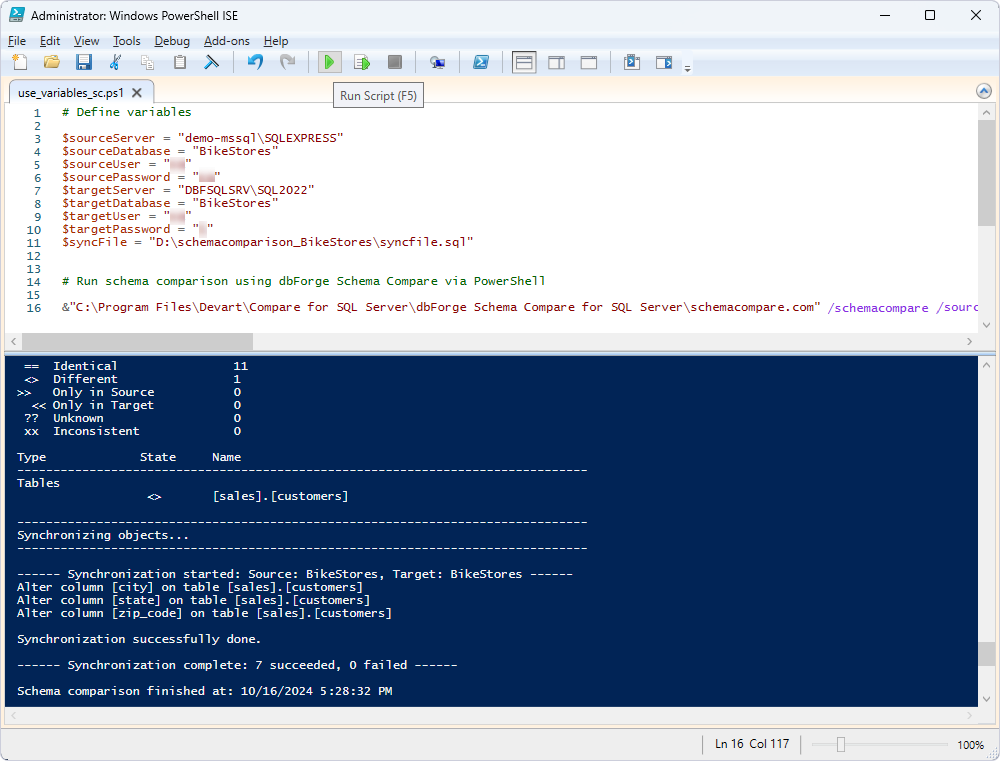The image size is (1000, 761).
Task: Click the 'Ln 16 Col 117' status indicator
Action: (x=752, y=744)
